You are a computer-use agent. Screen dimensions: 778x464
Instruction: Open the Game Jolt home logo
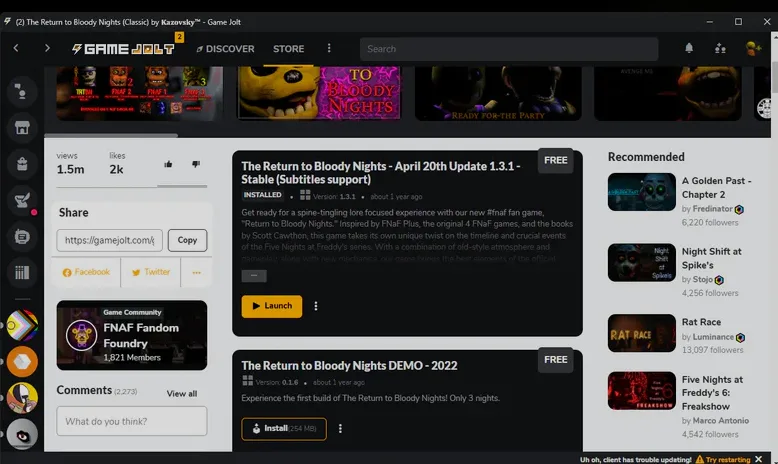123,49
